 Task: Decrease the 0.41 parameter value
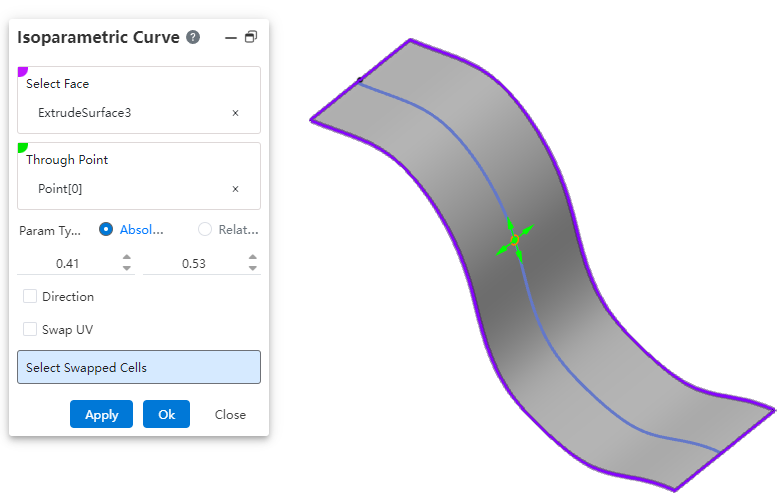click(x=126, y=268)
